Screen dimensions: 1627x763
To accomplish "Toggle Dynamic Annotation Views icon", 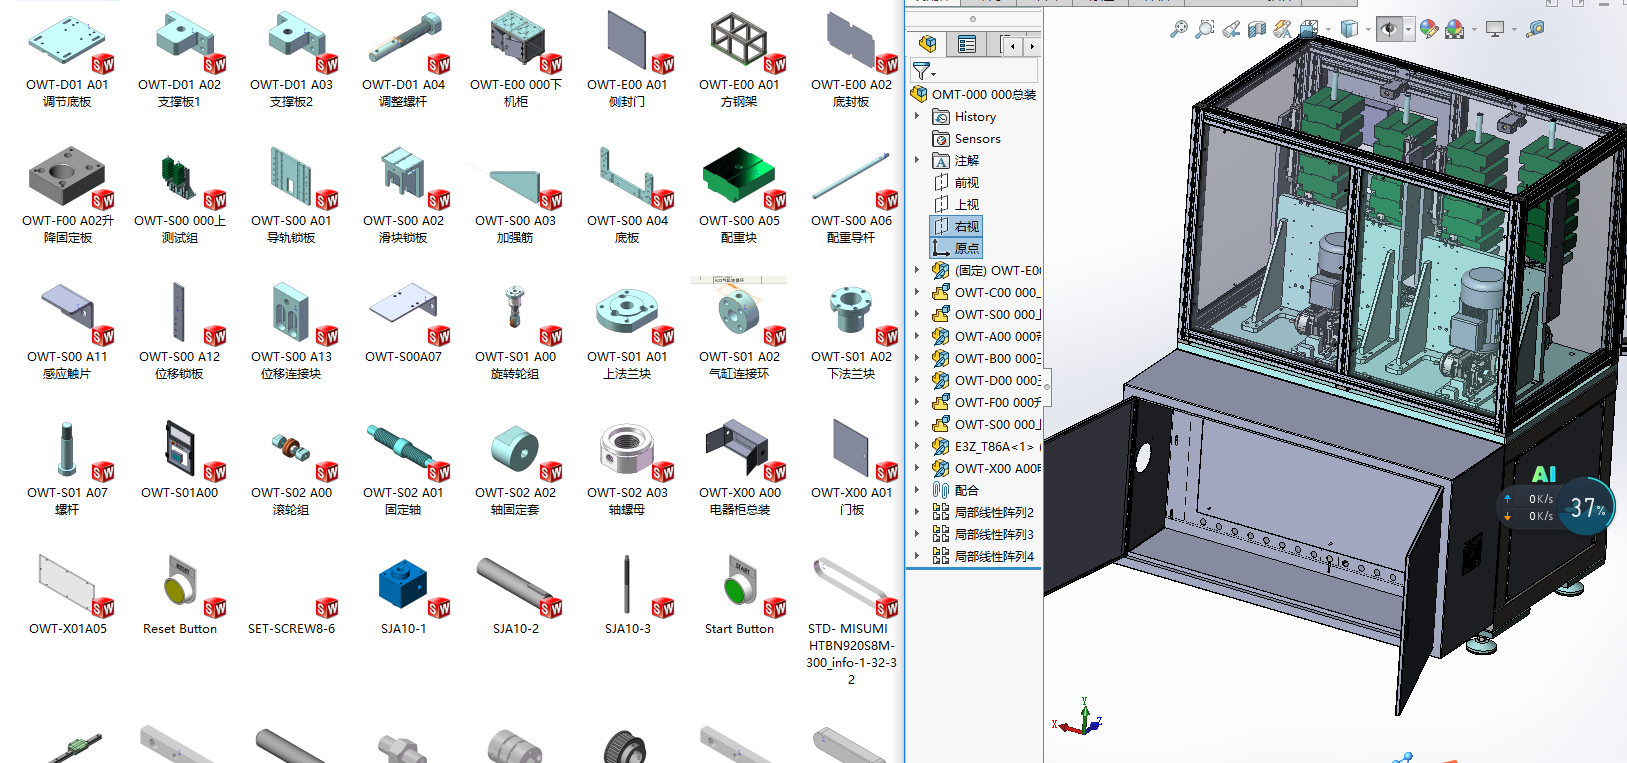I will point(1283,29).
